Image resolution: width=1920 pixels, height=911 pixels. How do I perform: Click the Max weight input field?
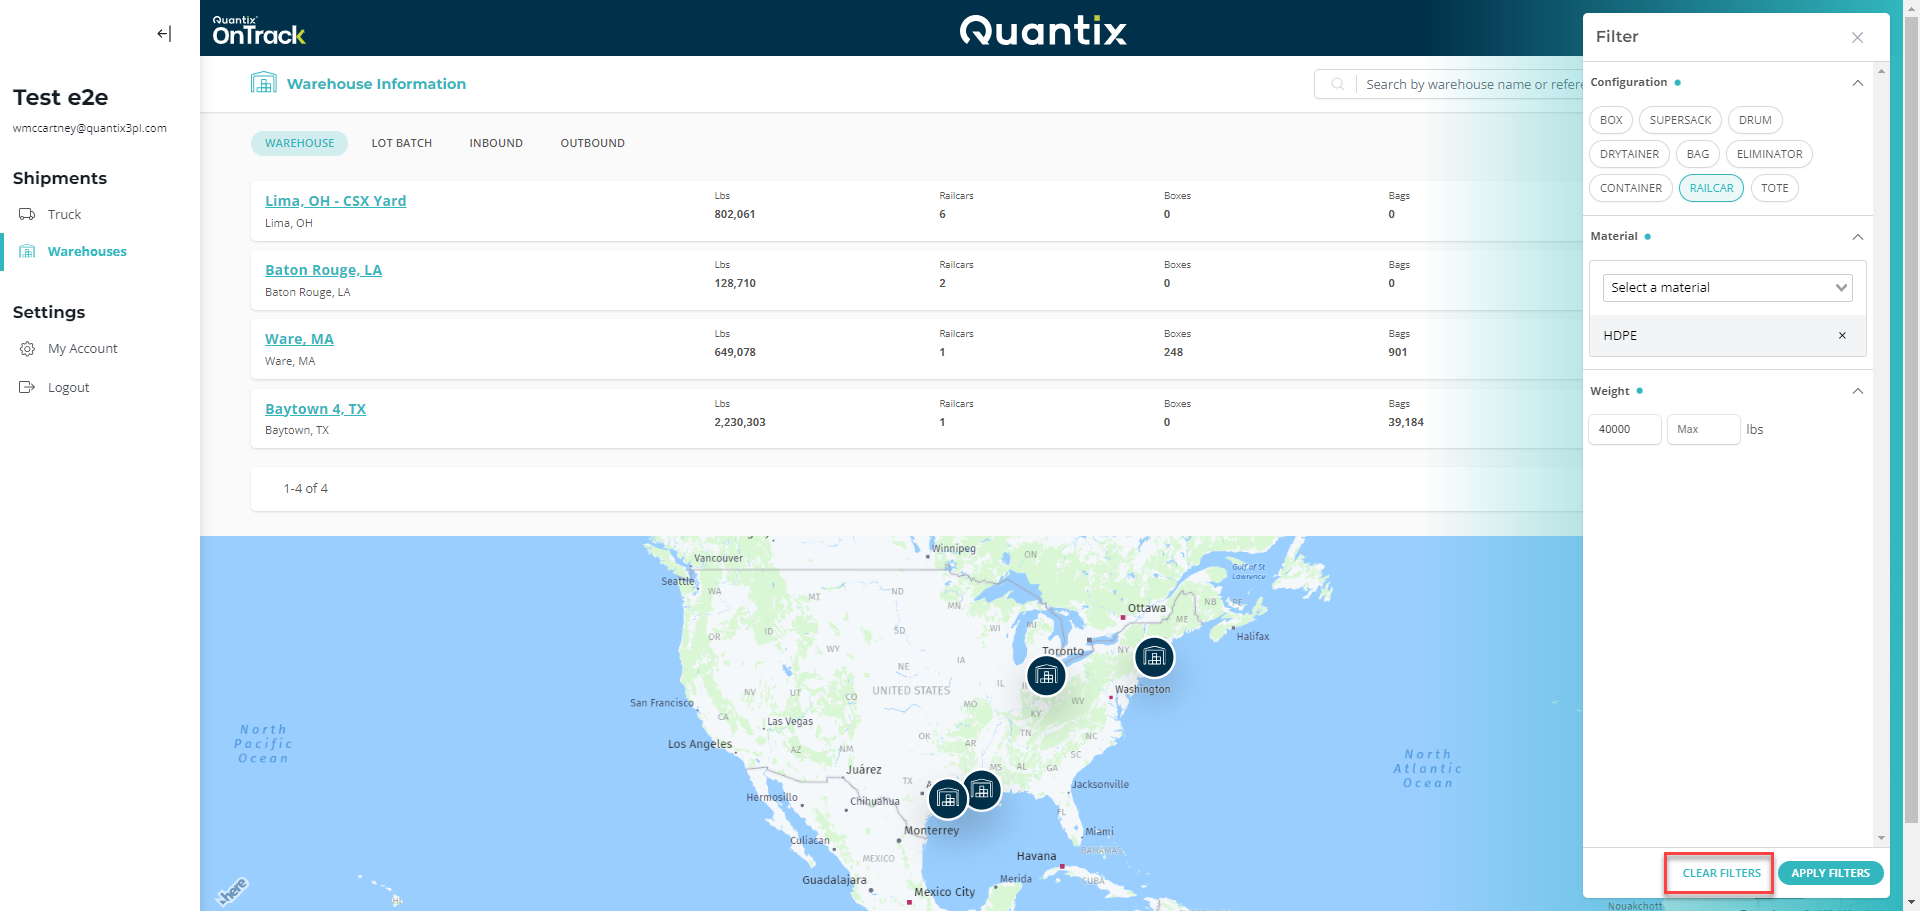tap(1703, 429)
